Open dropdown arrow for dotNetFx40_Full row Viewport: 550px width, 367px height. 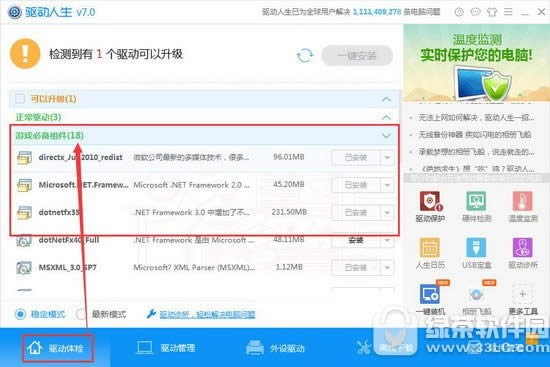coord(387,240)
